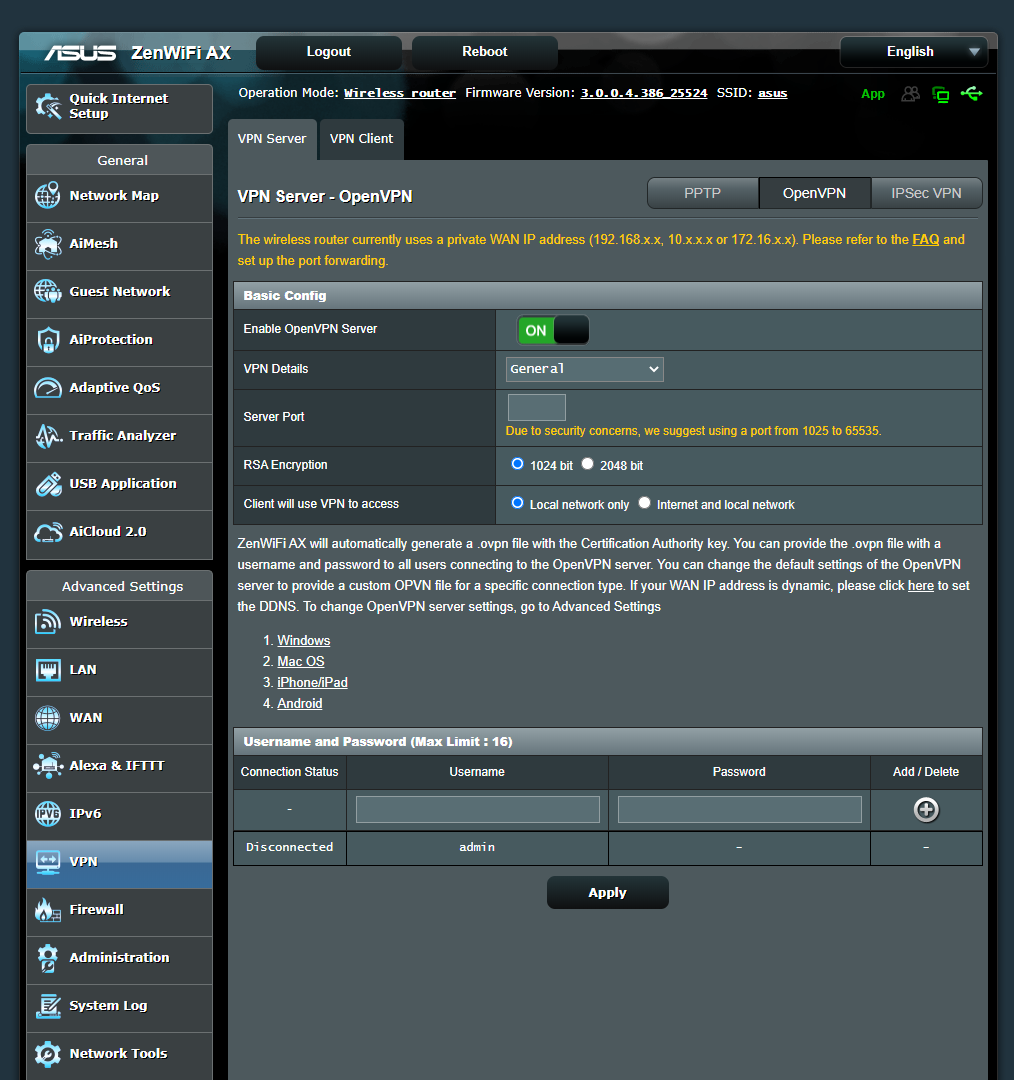Click the Network Map globe icon
This screenshot has width=1014, height=1080.
click(48, 196)
